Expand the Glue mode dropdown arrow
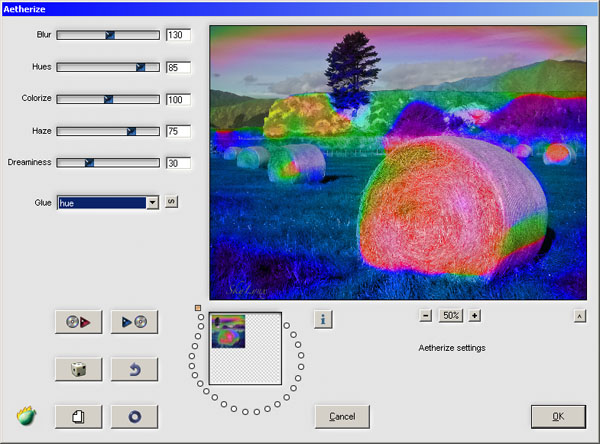The image size is (600, 444). pos(152,203)
